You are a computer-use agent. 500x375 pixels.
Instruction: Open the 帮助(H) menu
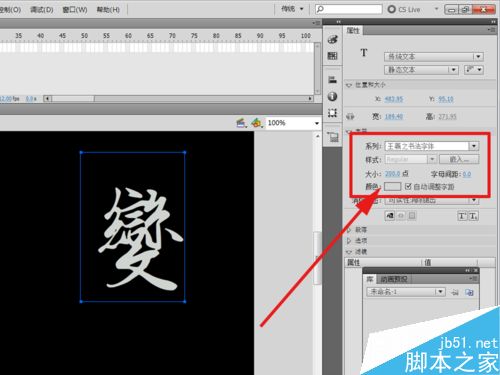click(x=108, y=9)
